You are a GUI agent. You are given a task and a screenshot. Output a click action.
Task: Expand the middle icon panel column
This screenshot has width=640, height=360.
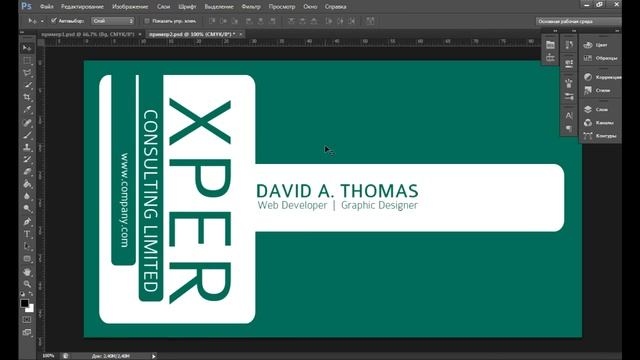573,31
